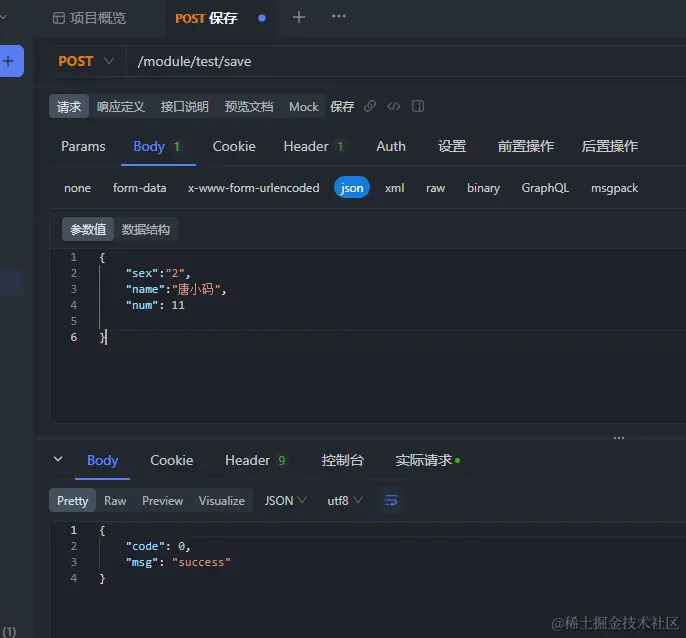Add a new tab with plus icon
The height and width of the screenshot is (638, 686).
(299, 18)
